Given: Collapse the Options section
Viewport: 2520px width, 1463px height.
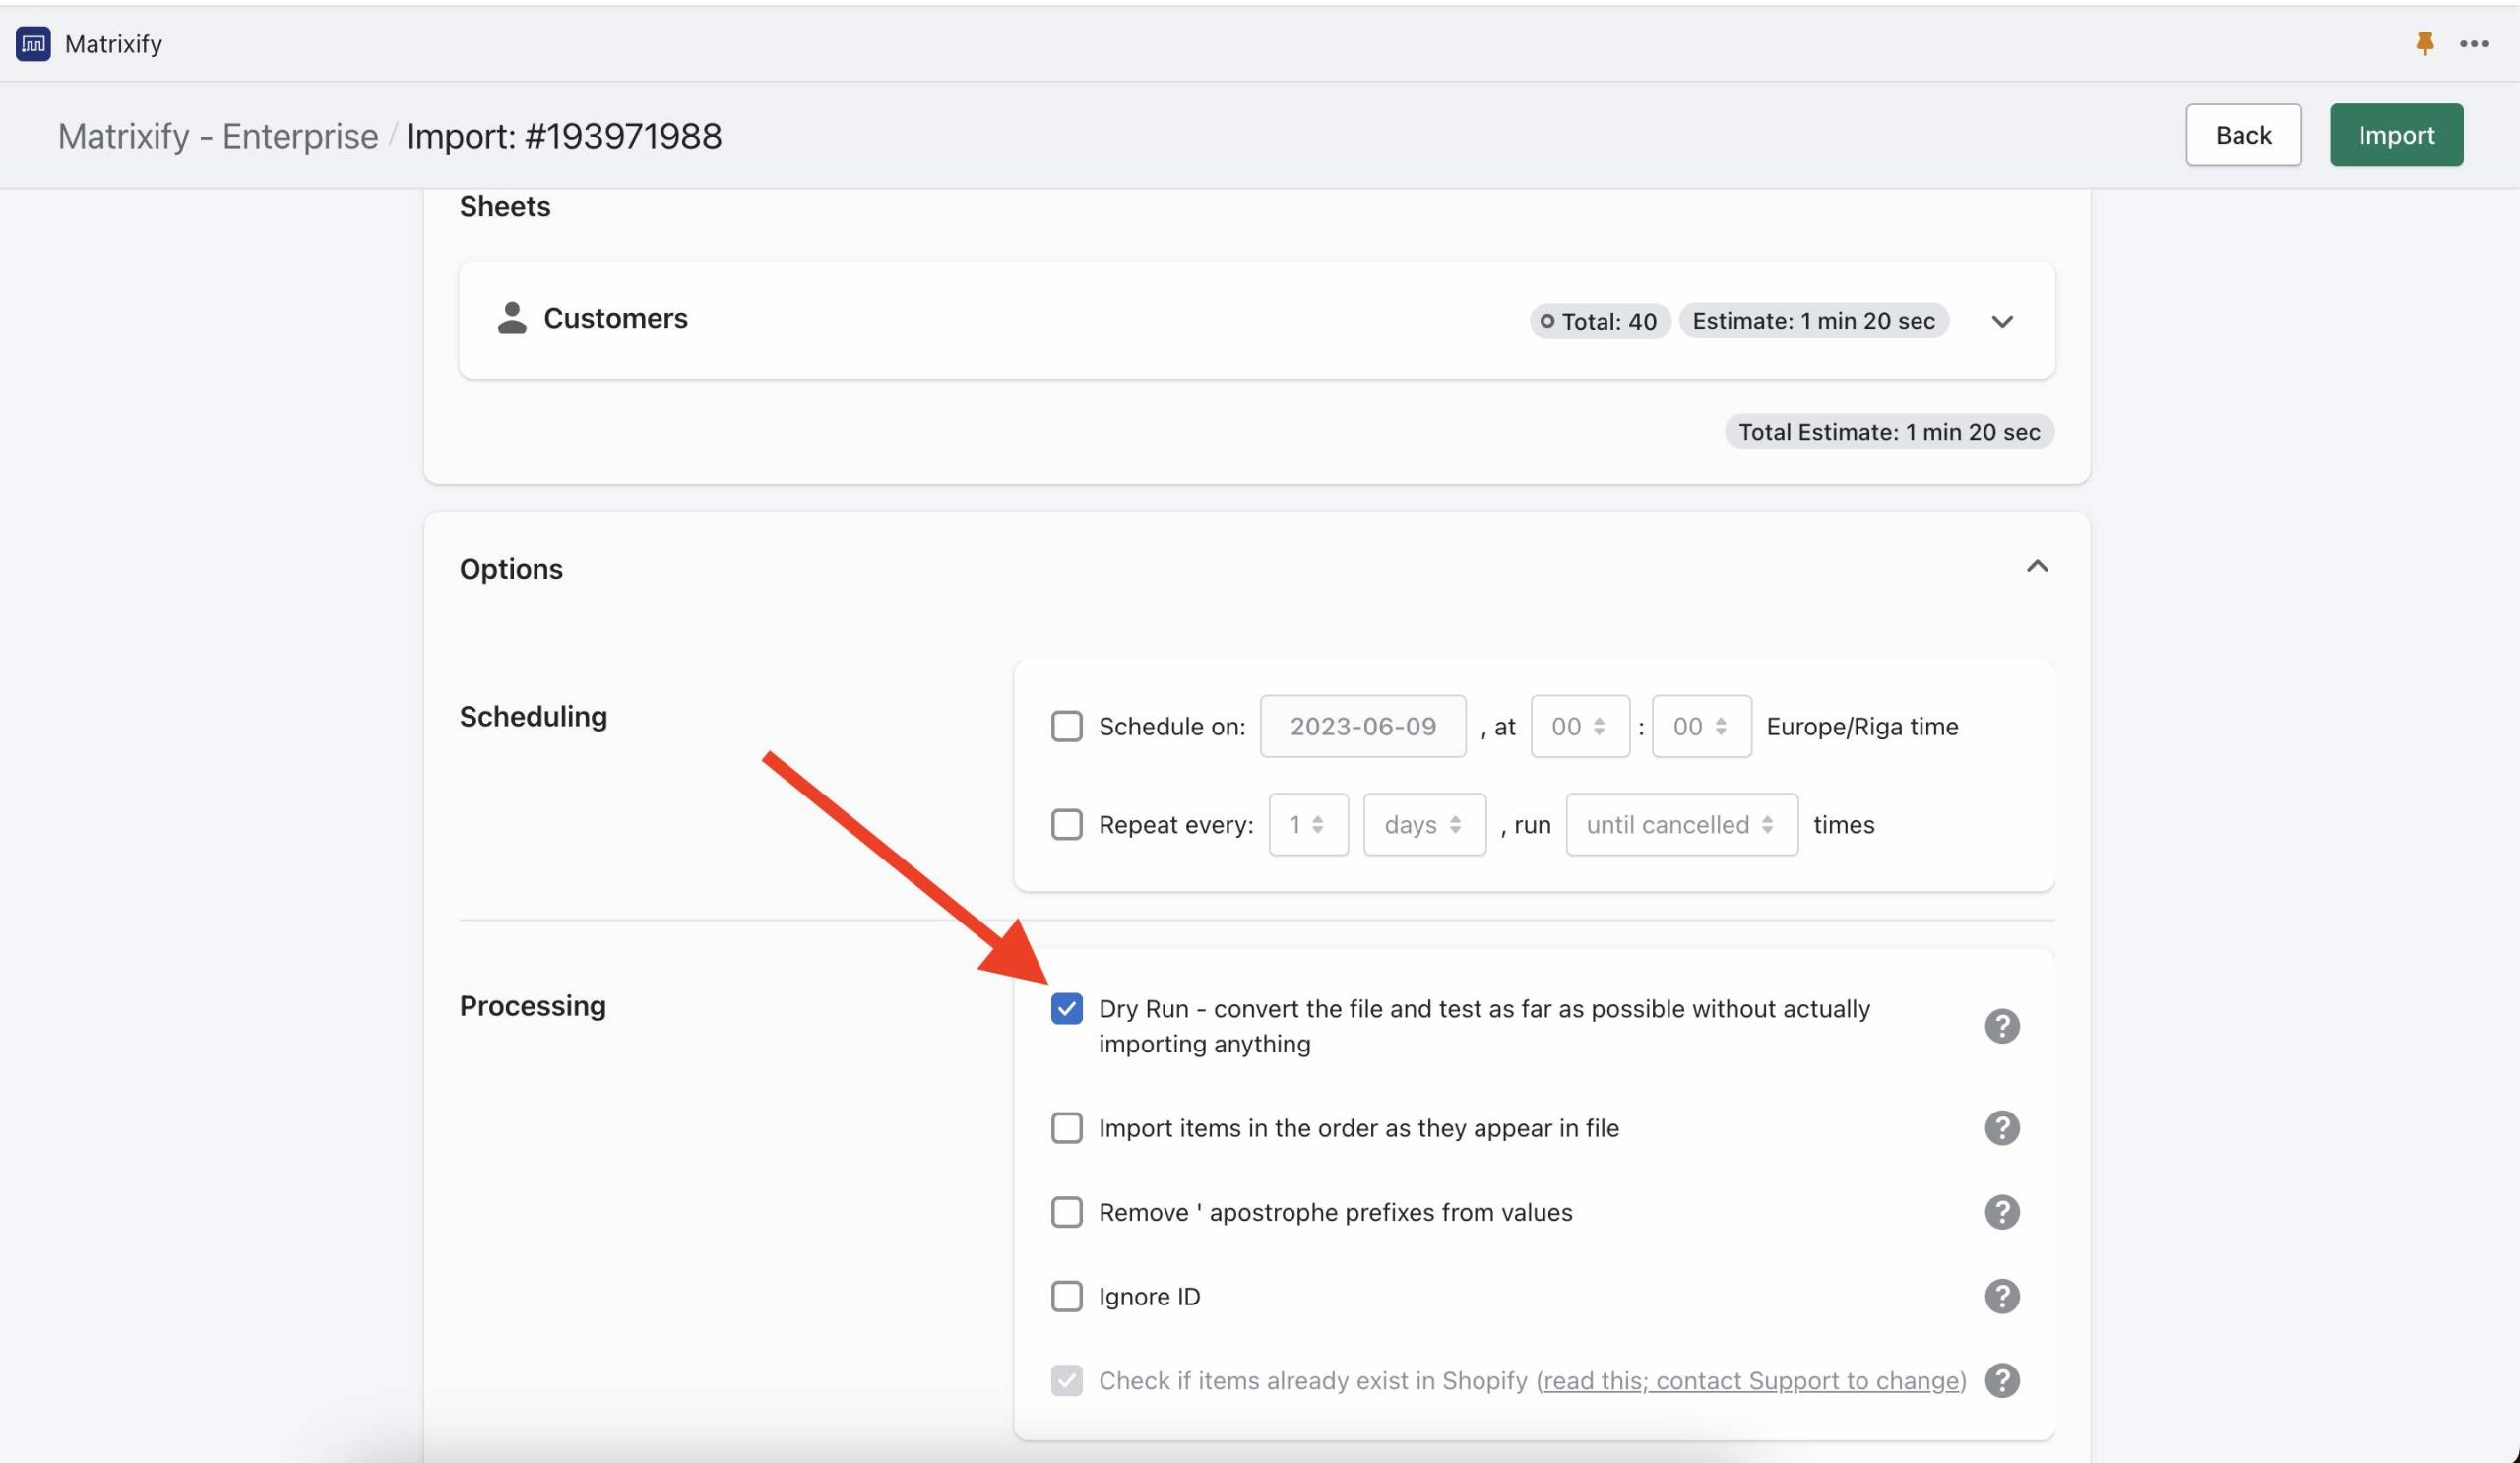Looking at the screenshot, I should coord(2036,567).
